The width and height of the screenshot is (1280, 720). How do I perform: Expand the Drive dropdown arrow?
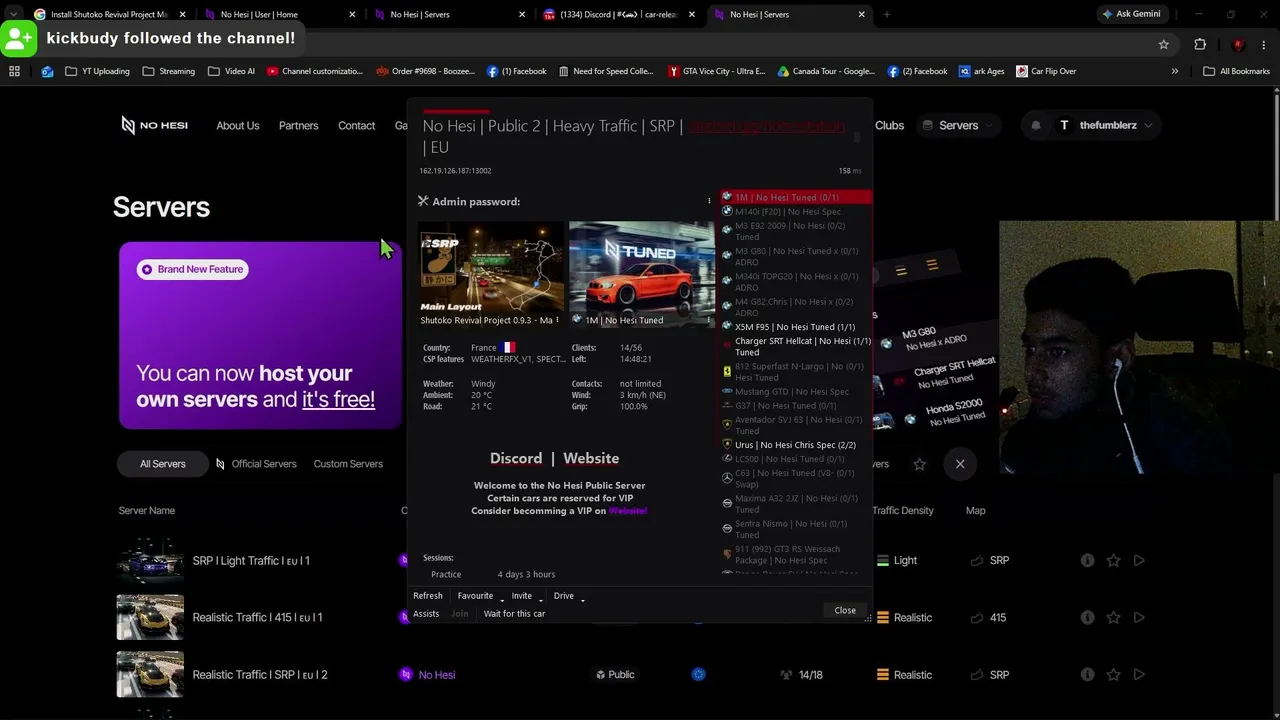click(x=582, y=598)
